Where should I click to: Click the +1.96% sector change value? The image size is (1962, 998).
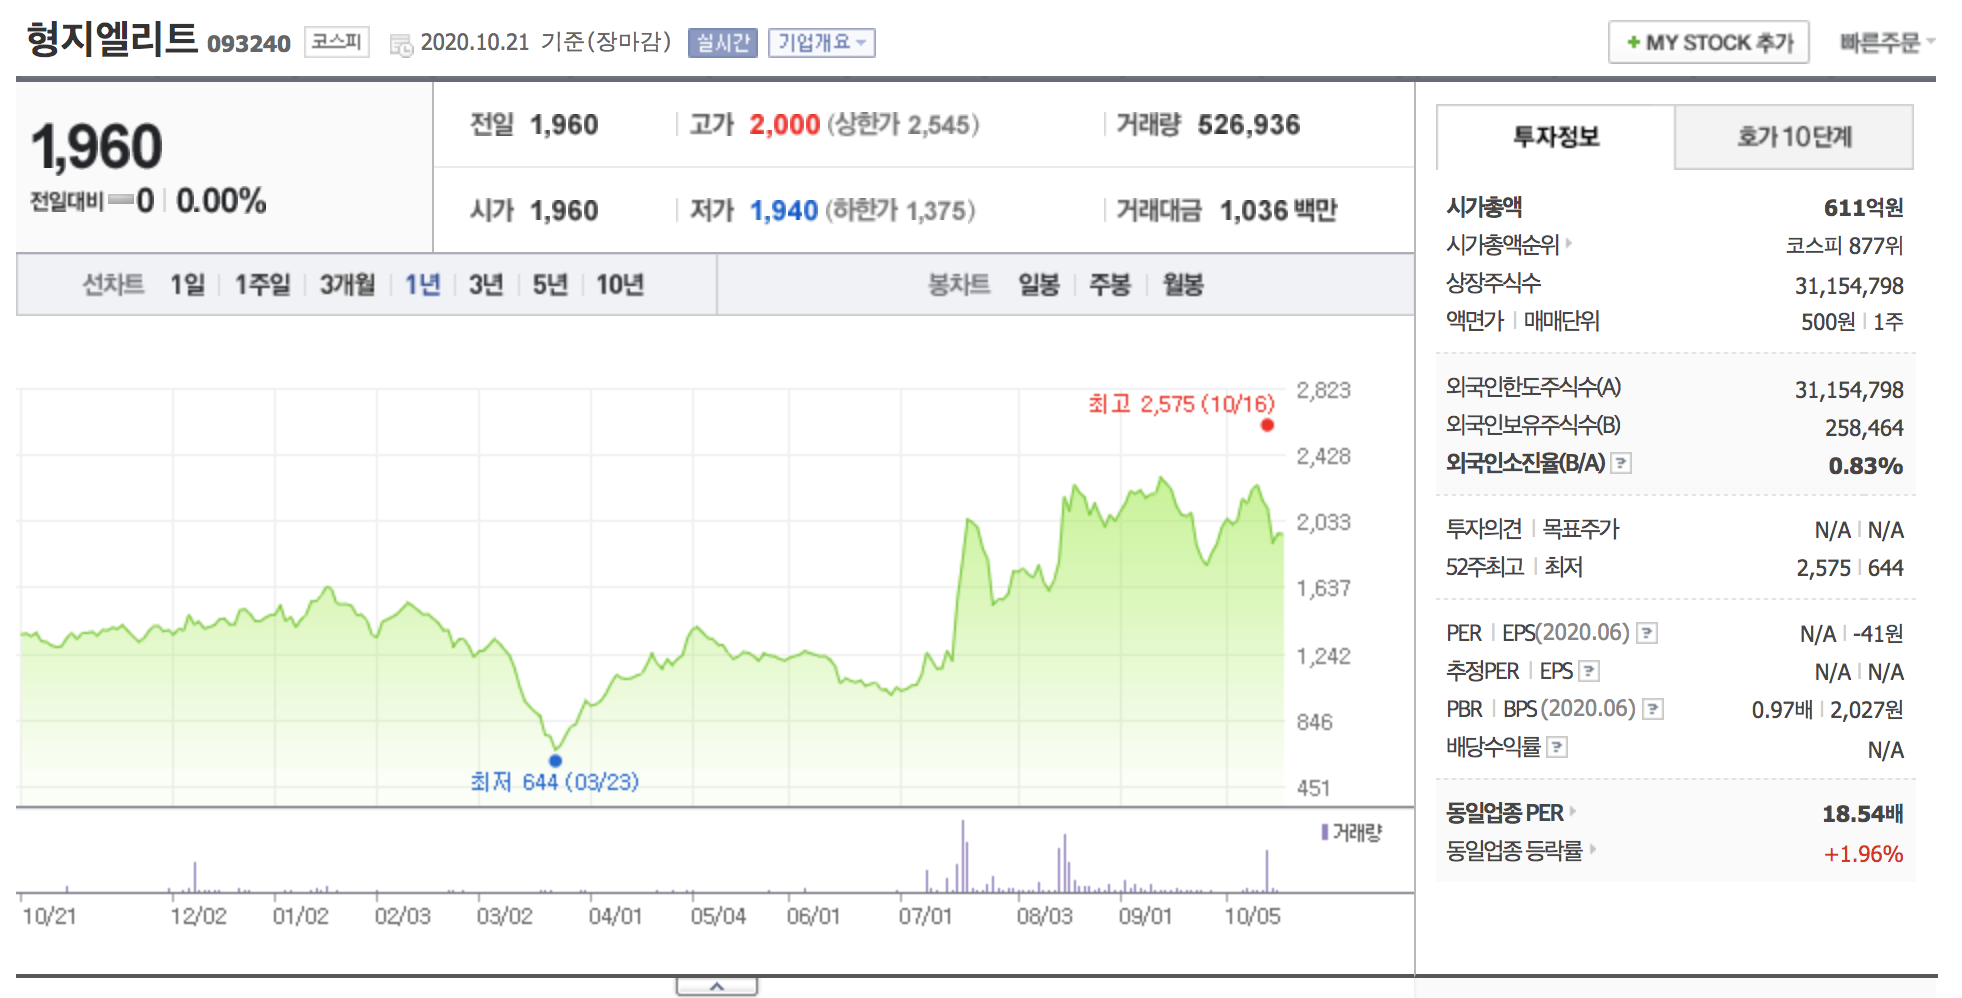[1863, 854]
